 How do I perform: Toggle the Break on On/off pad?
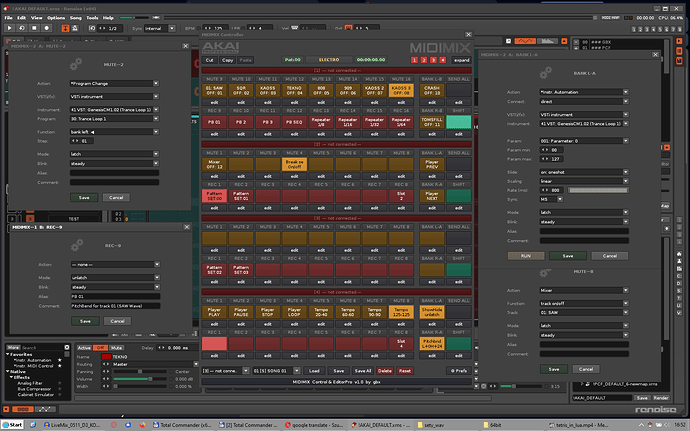tap(294, 164)
